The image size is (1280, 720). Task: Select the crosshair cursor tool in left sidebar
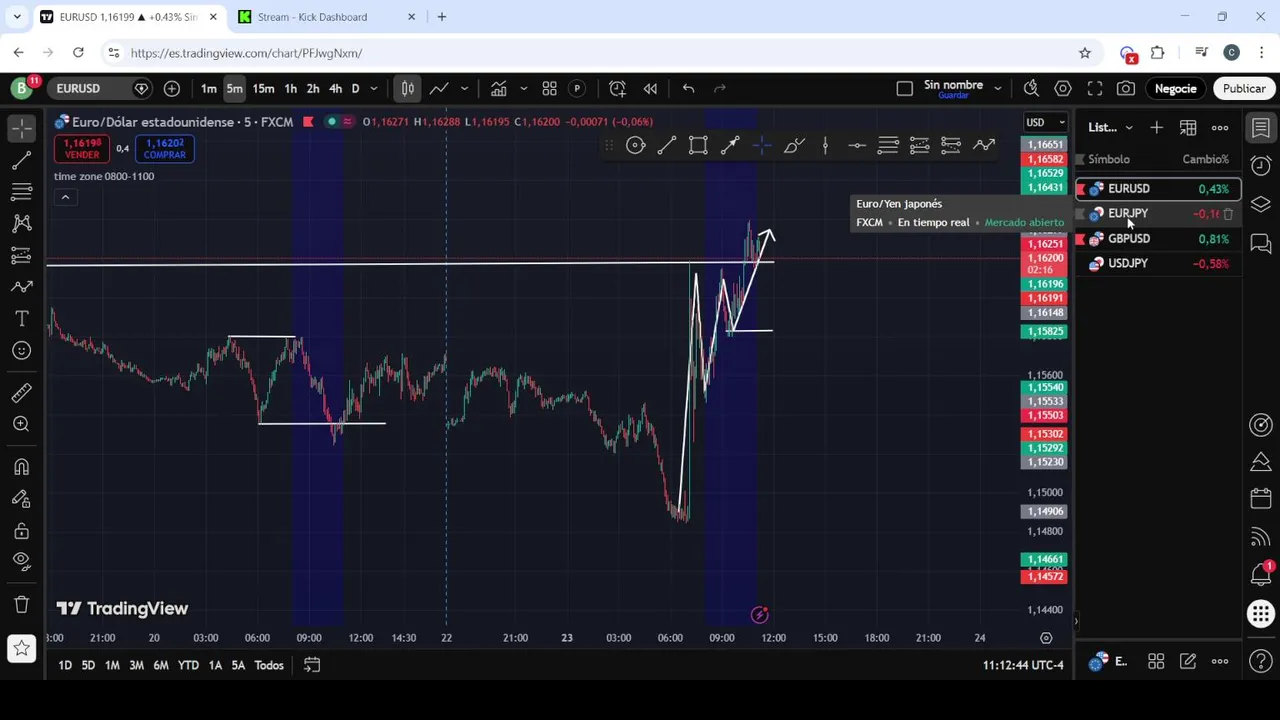[x=21, y=127]
